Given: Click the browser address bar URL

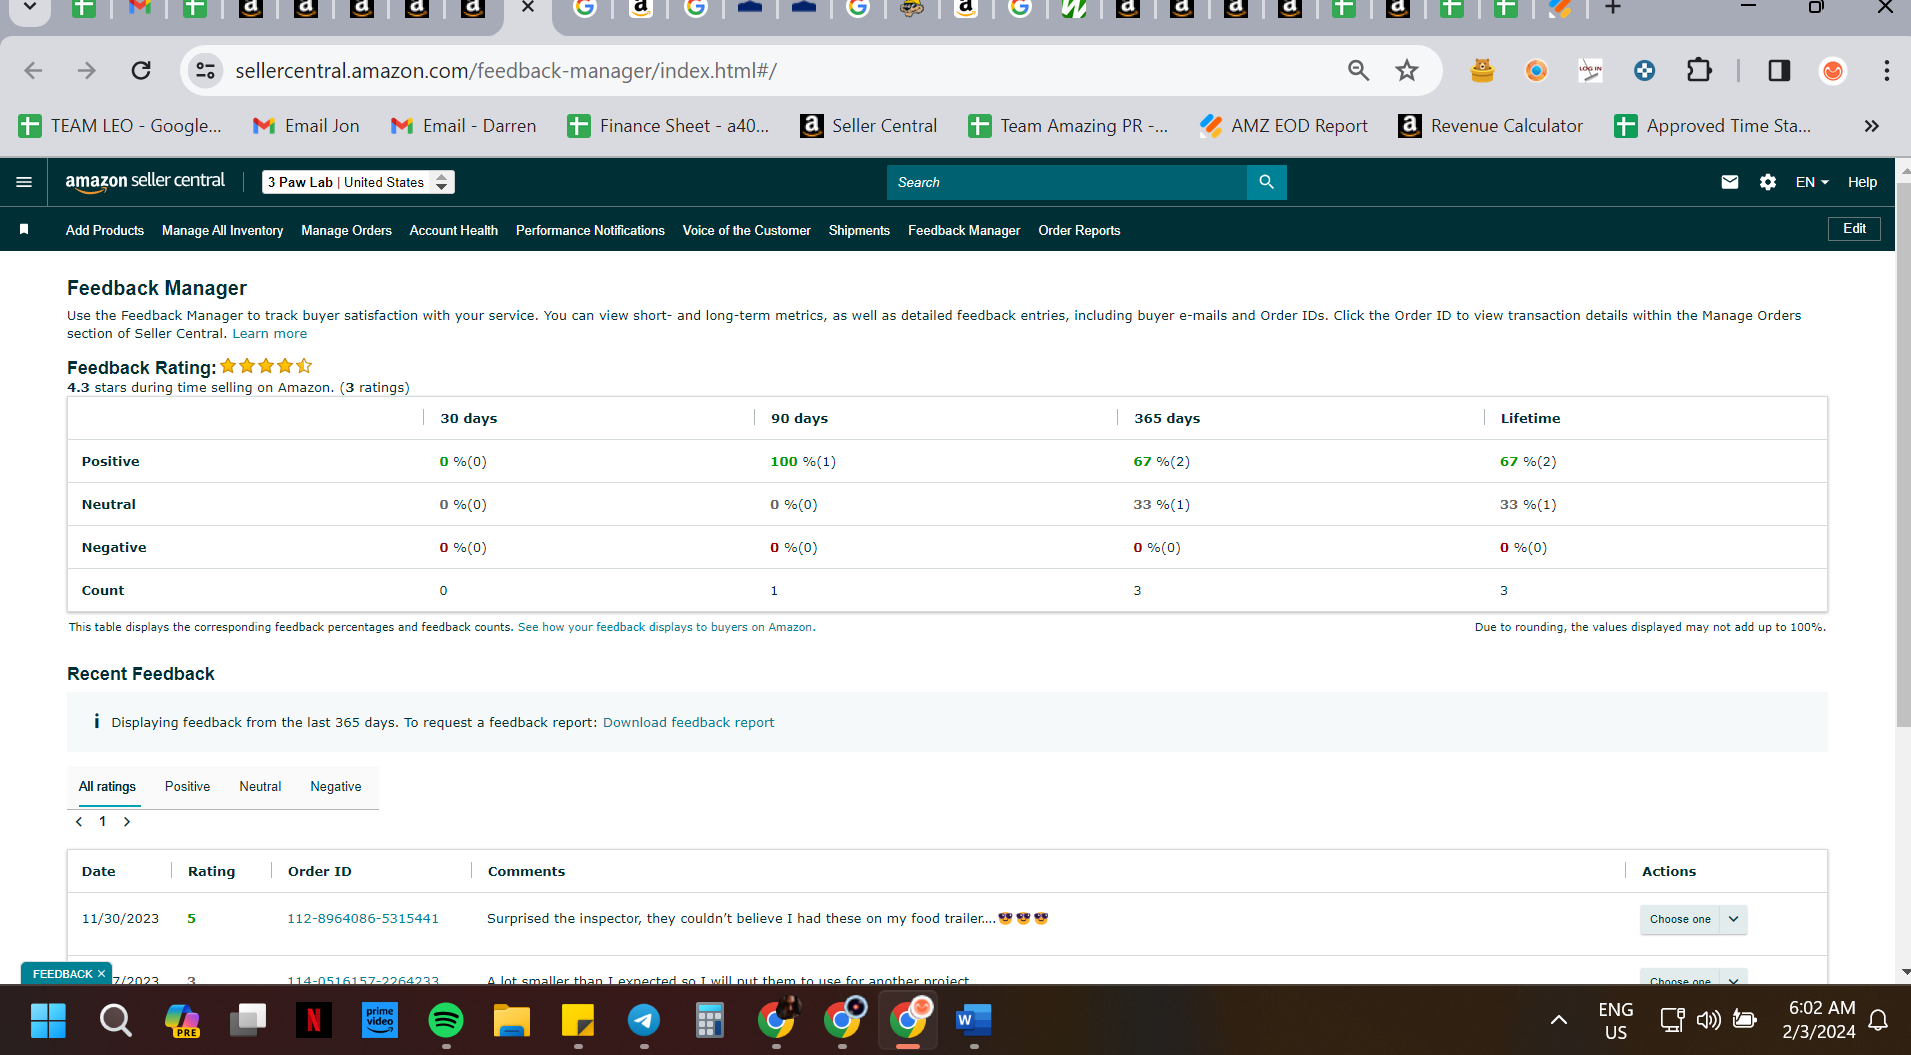Looking at the screenshot, I should pos(506,70).
